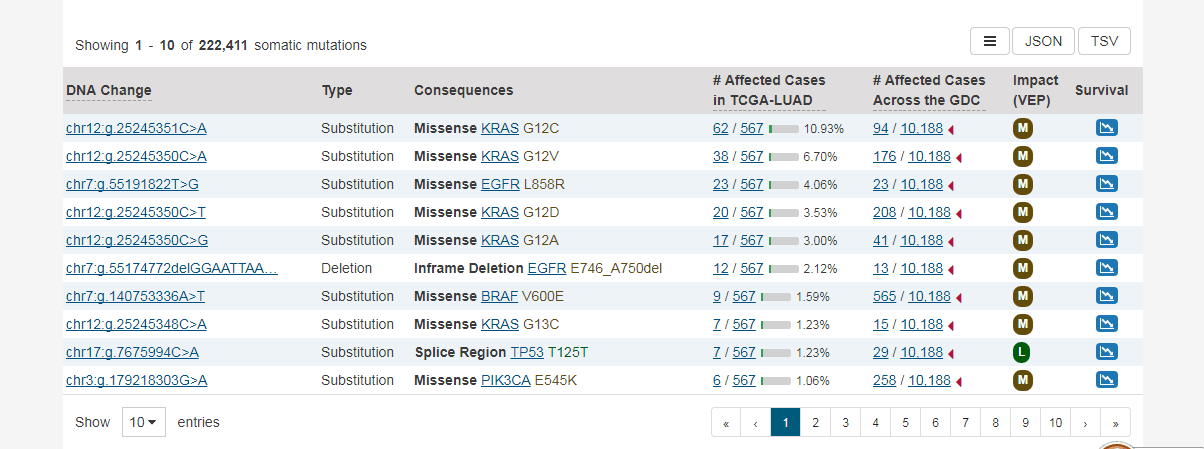Go to page 2 of results
The image size is (1204, 449).
click(815, 423)
